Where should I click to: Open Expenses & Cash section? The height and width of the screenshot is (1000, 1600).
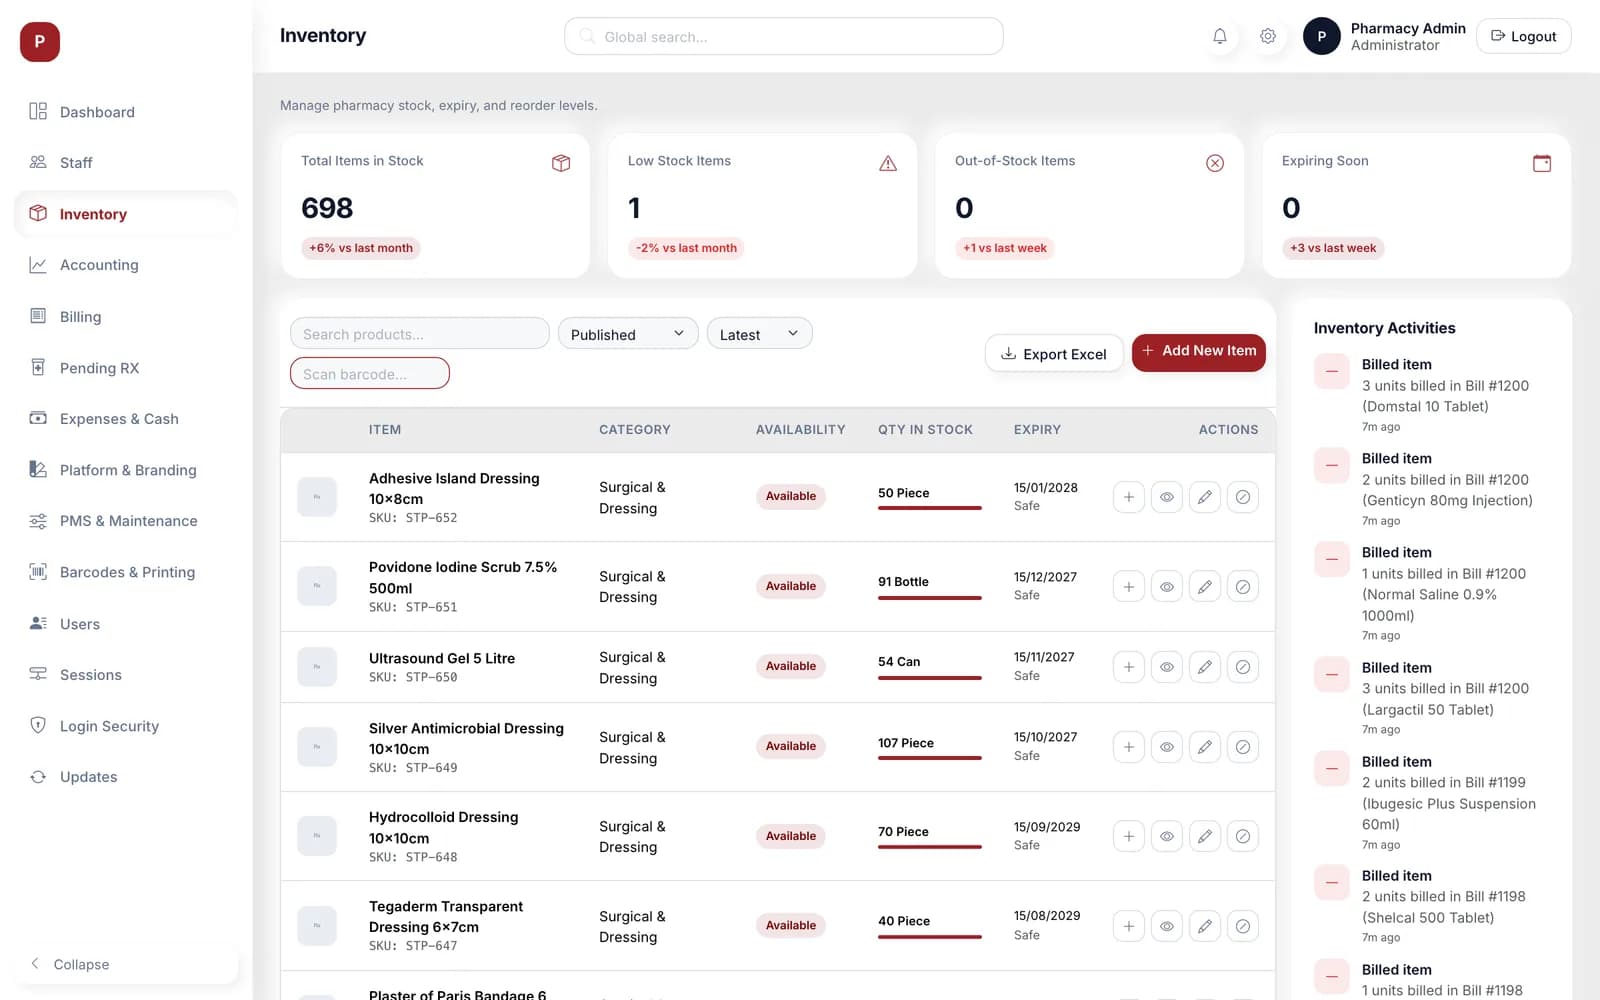pyautogui.click(x=126, y=419)
